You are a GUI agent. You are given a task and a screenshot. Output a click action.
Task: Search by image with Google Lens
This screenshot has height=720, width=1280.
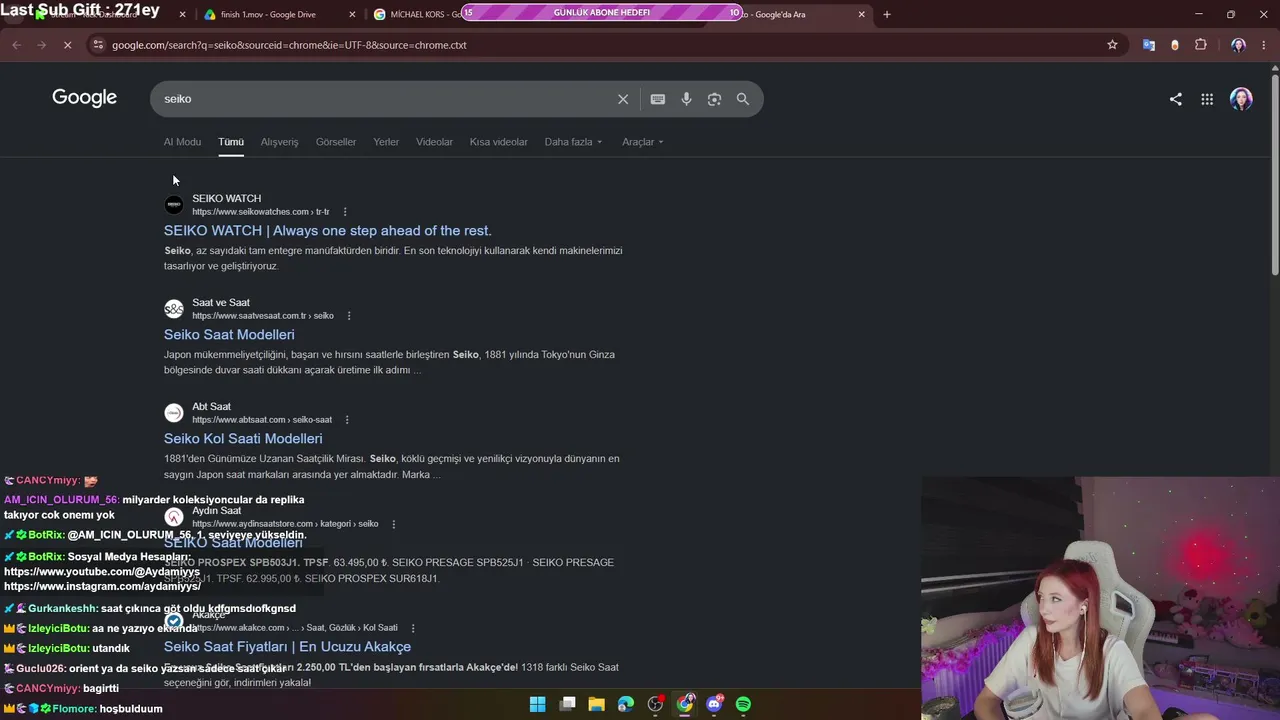pos(714,99)
